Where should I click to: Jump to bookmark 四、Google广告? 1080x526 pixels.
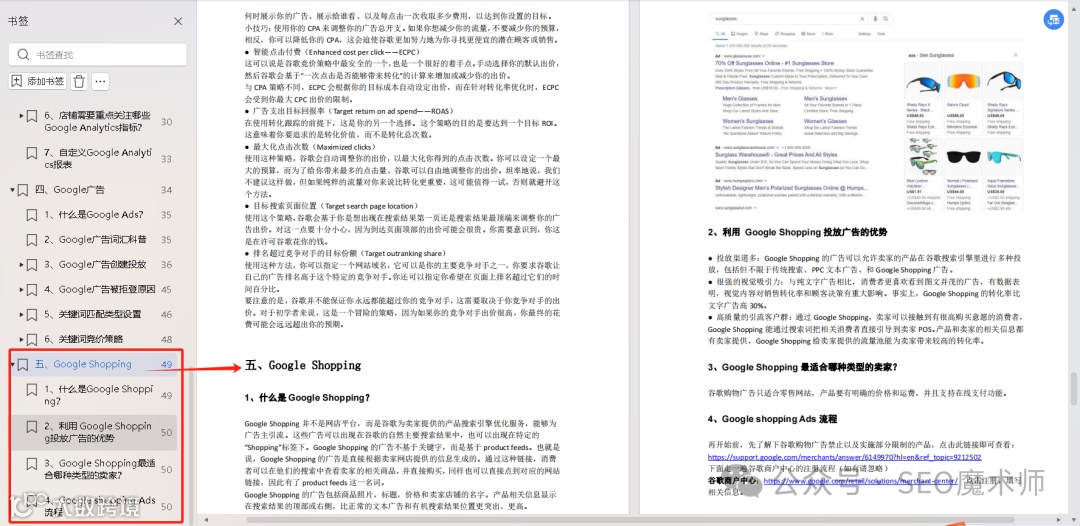[70, 190]
